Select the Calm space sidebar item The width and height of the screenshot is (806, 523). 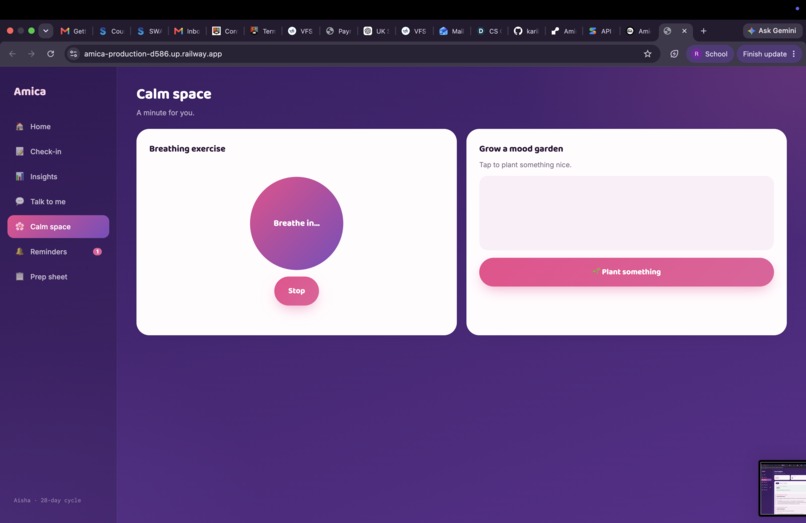(x=58, y=227)
